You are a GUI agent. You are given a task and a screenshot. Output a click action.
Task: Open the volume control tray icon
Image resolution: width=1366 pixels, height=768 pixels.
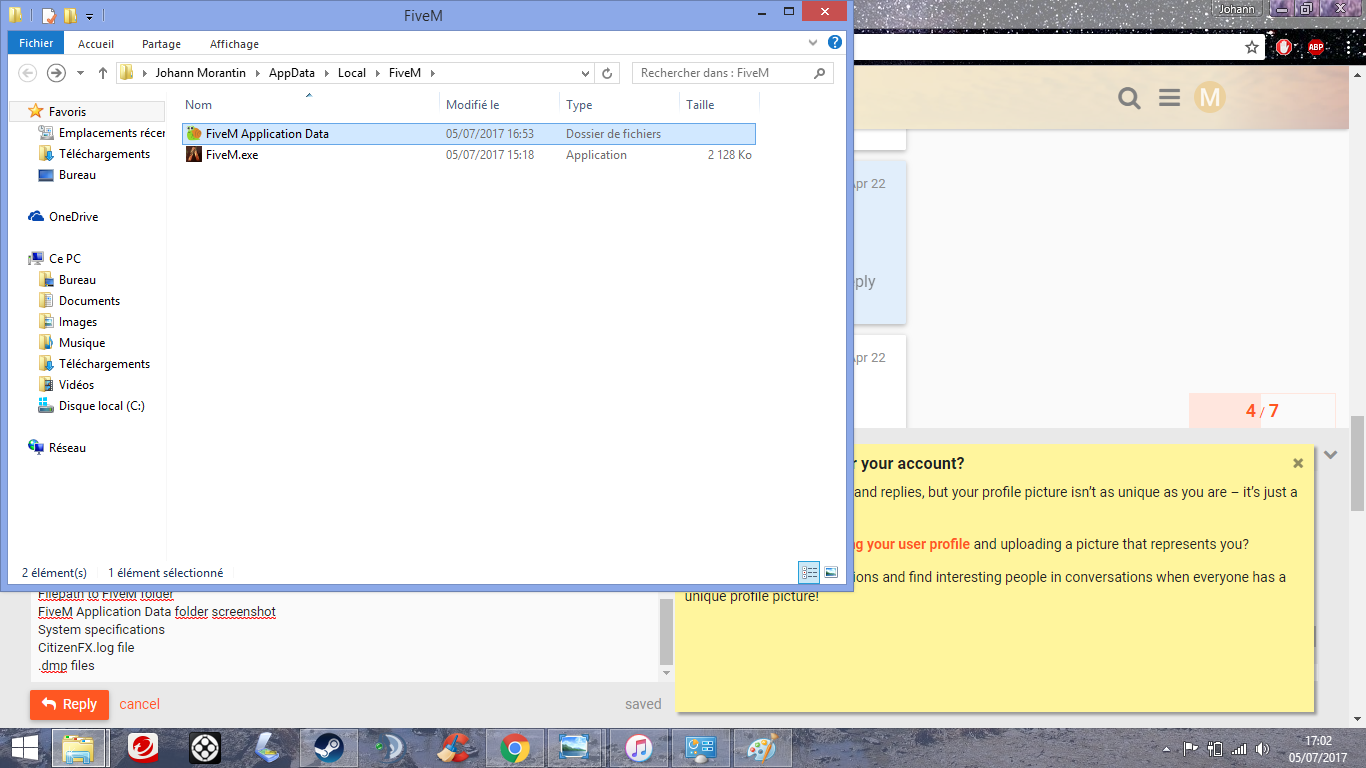pyautogui.click(x=1263, y=748)
